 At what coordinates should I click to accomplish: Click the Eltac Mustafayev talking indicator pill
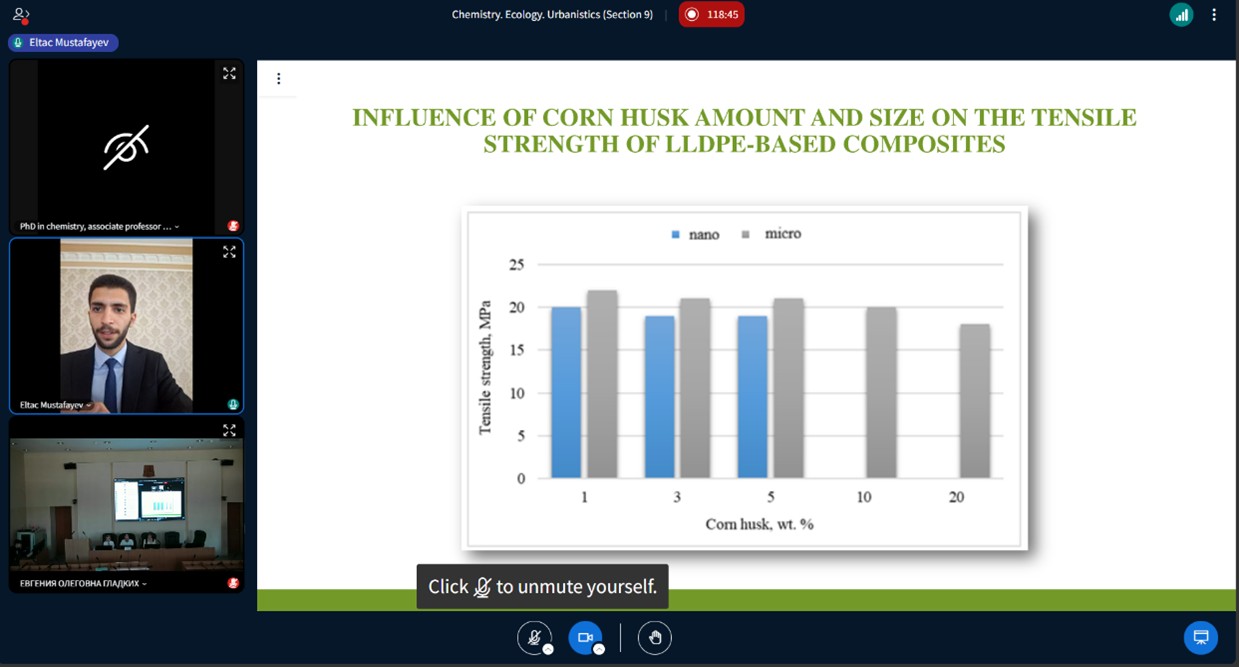pyautogui.click(x=63, y=43)
